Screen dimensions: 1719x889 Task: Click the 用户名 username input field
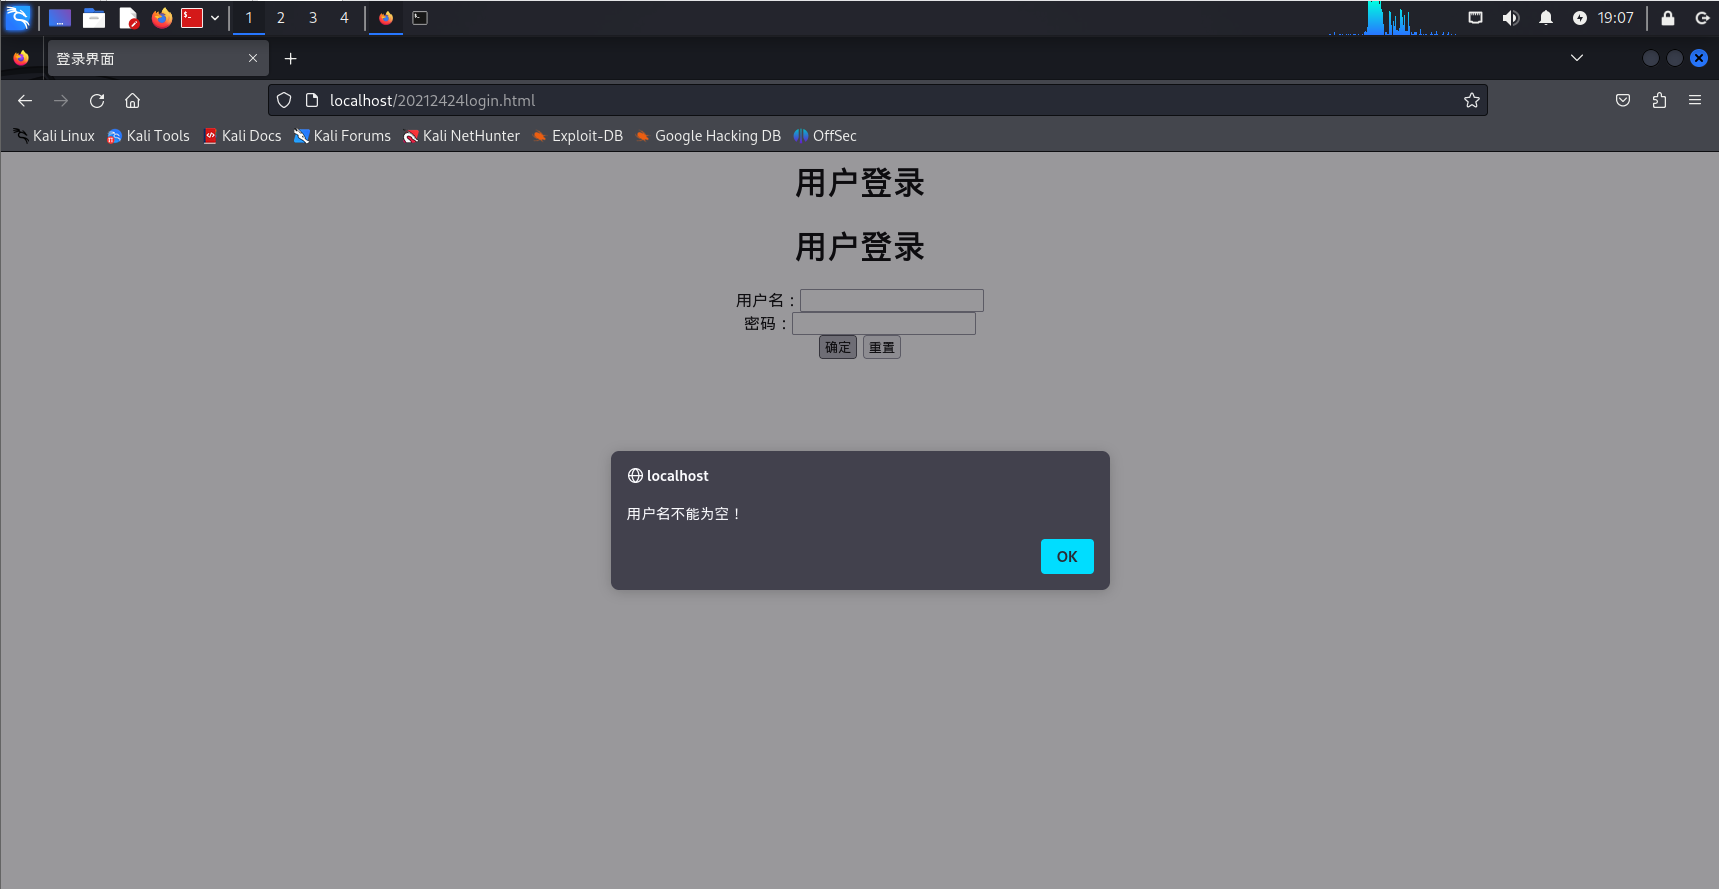892,301
